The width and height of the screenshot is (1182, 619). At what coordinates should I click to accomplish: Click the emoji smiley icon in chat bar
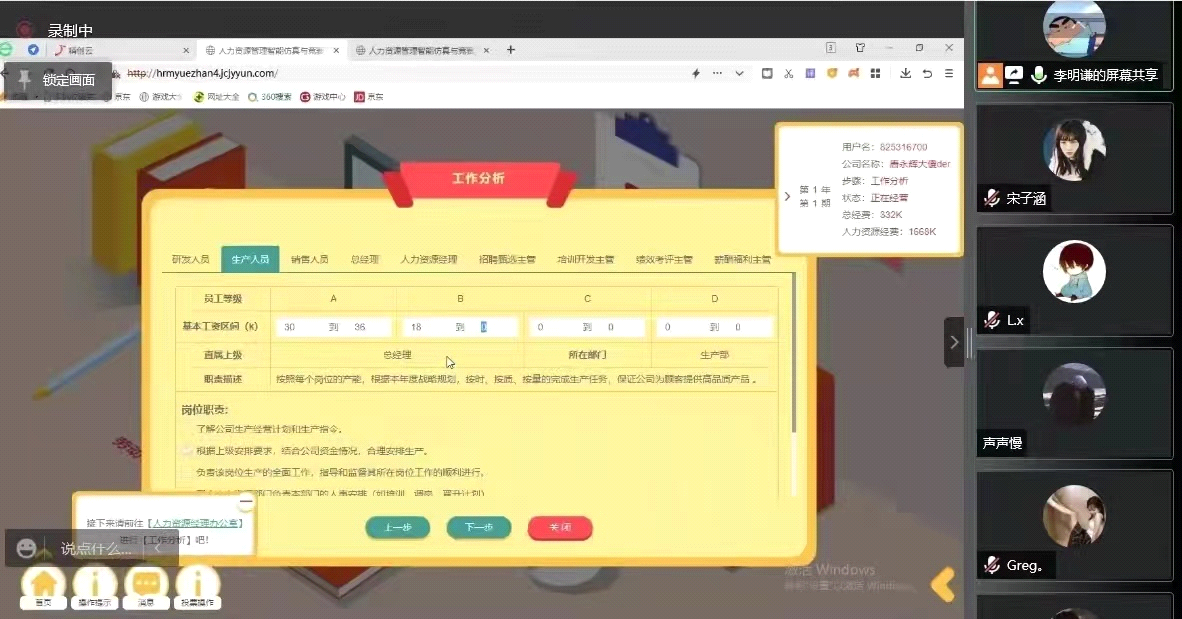(27, 548)
